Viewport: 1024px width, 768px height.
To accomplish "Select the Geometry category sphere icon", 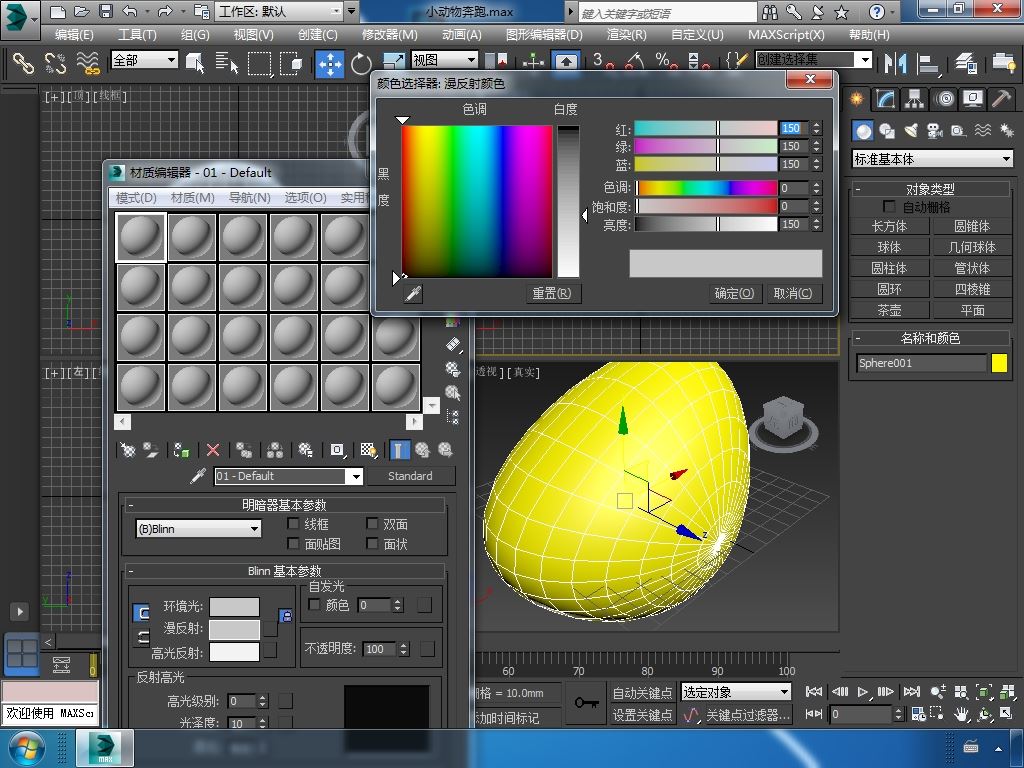I will point(863,131).
